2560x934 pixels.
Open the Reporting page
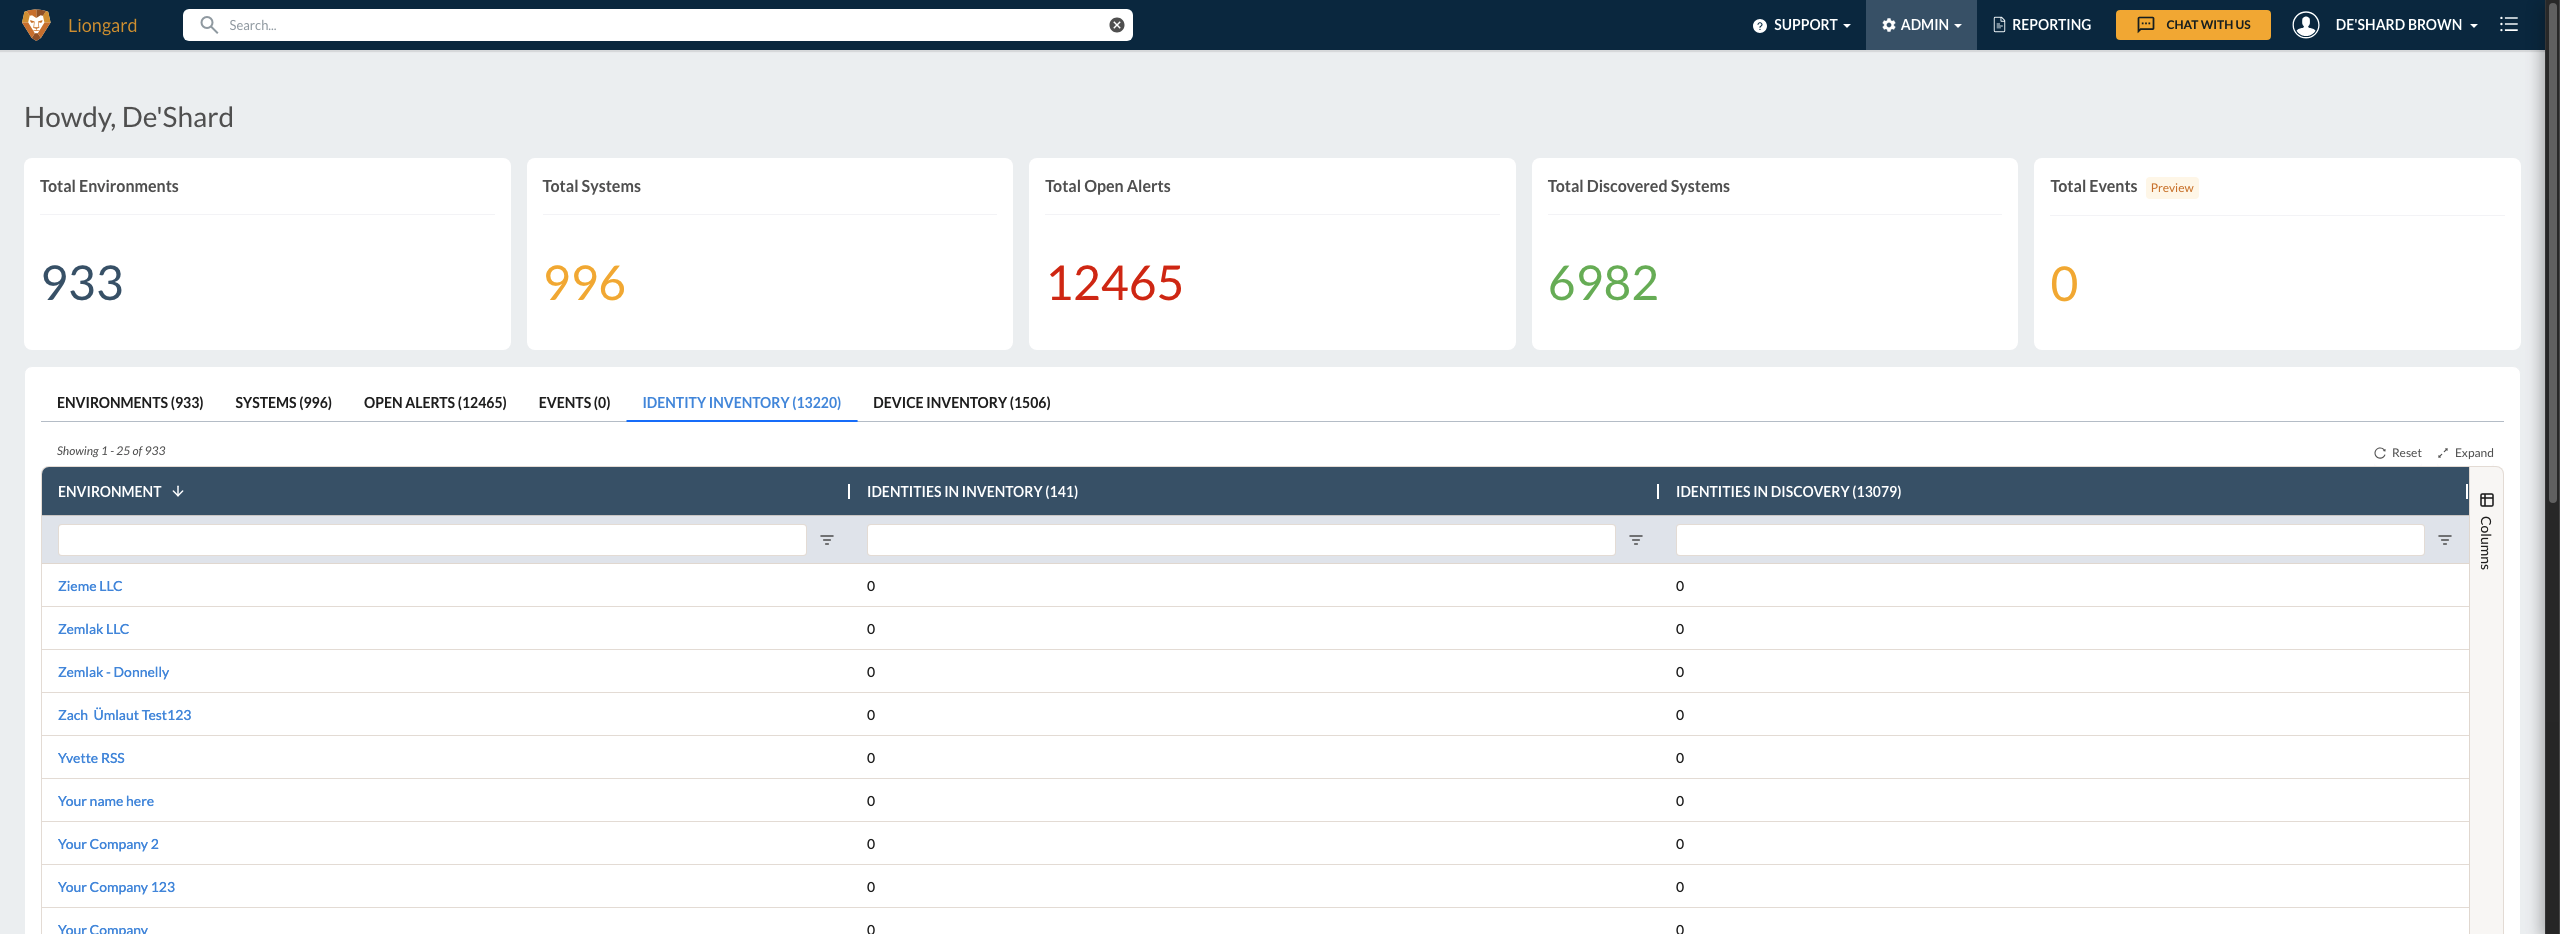coord(2041,25)
